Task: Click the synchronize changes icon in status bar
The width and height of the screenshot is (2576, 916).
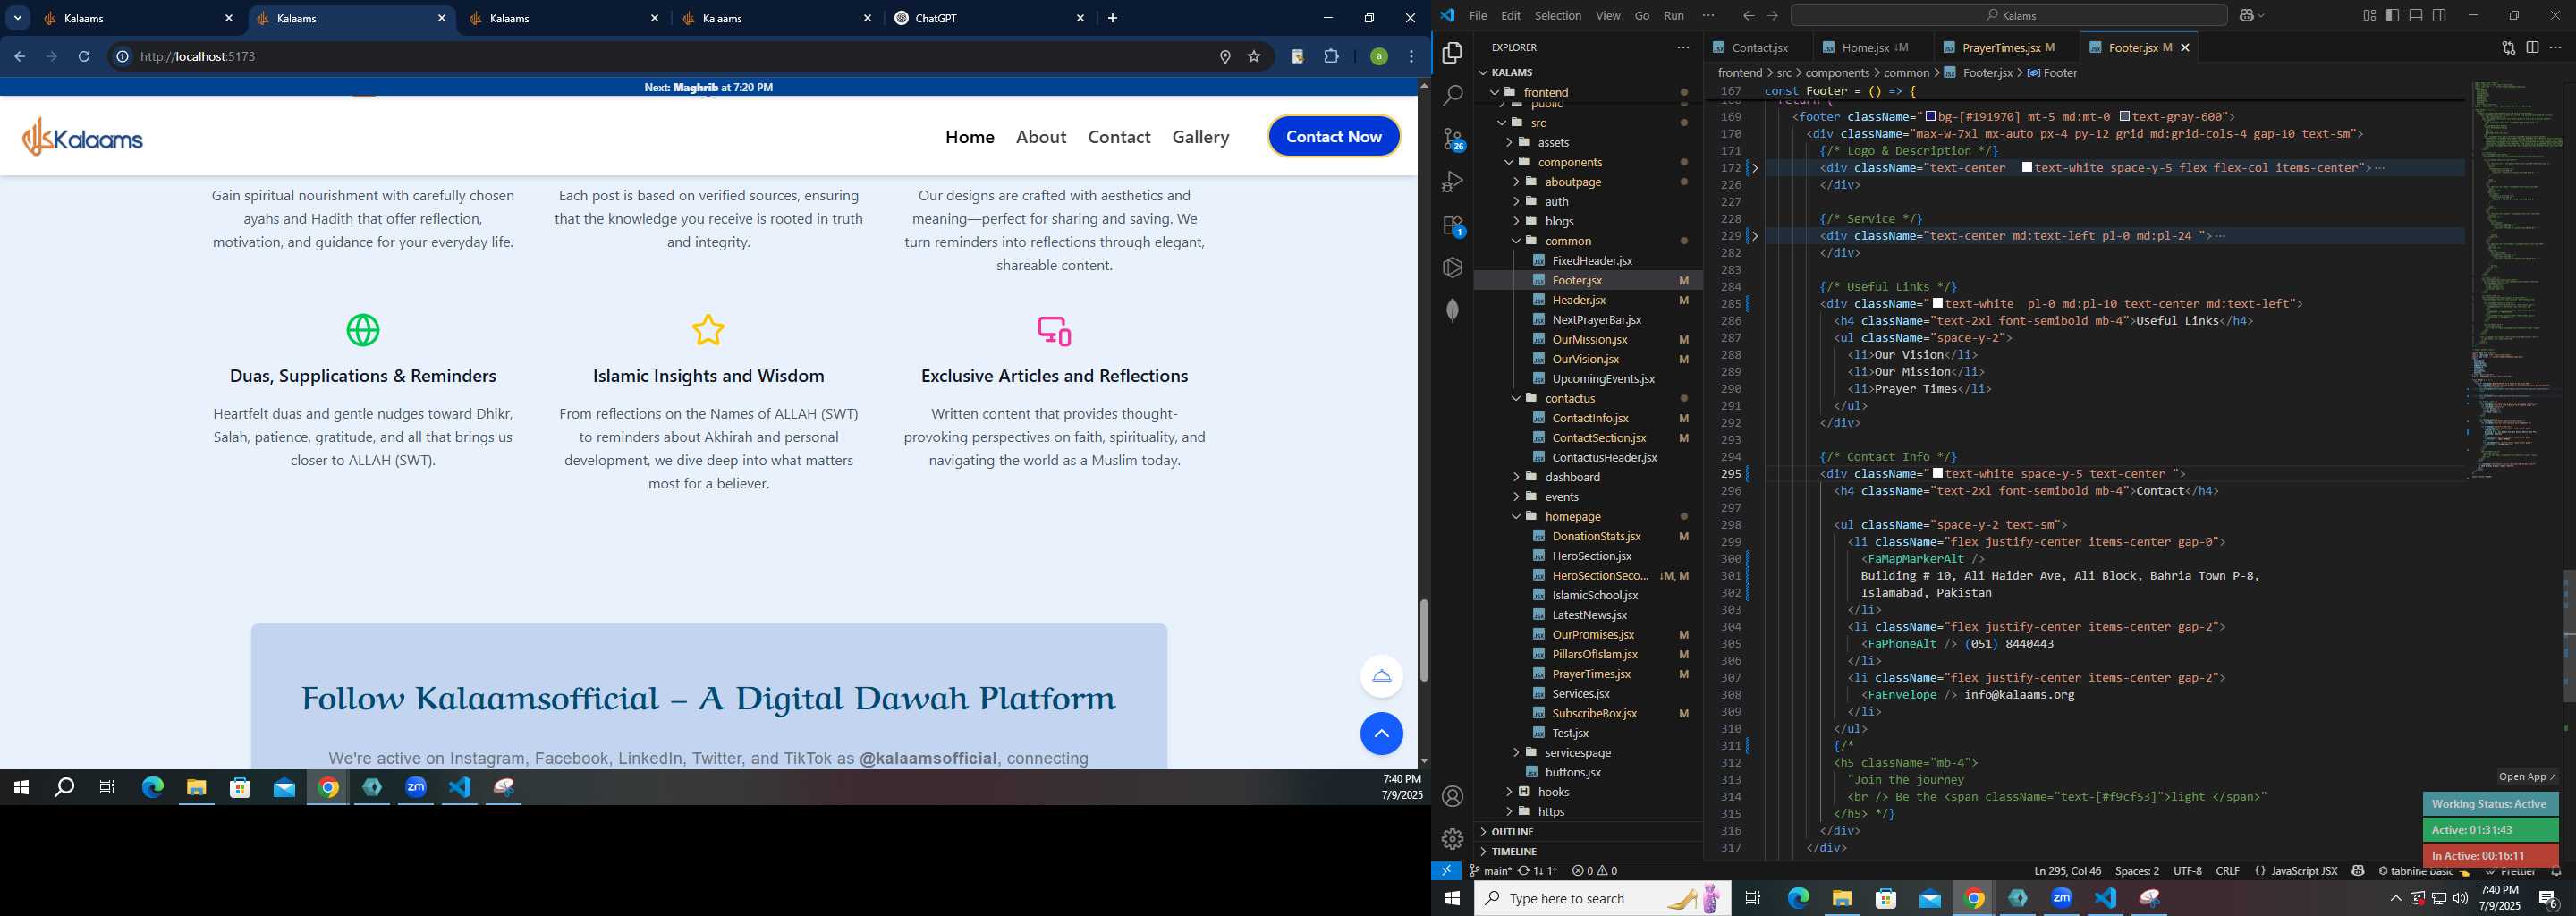Action: (x=1538, y=871)
